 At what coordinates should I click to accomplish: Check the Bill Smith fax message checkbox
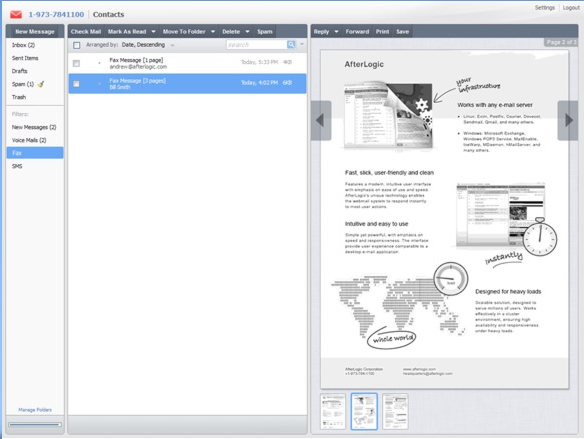76,84
